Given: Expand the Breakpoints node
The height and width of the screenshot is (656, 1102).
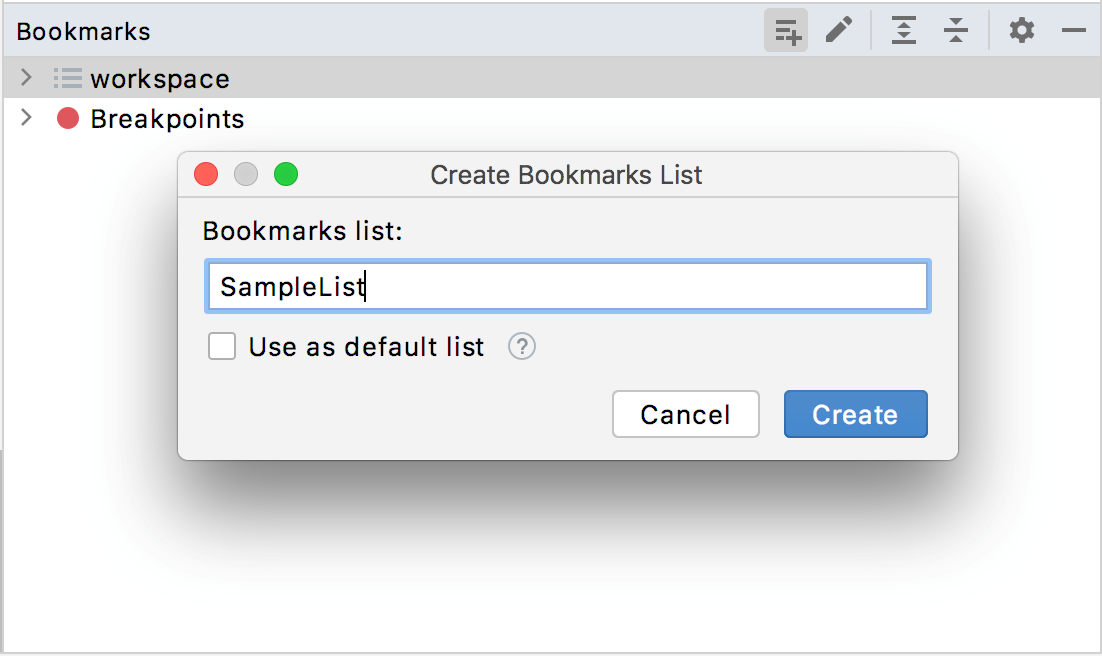Looking at the screenshot, I should tap(25, 118).
